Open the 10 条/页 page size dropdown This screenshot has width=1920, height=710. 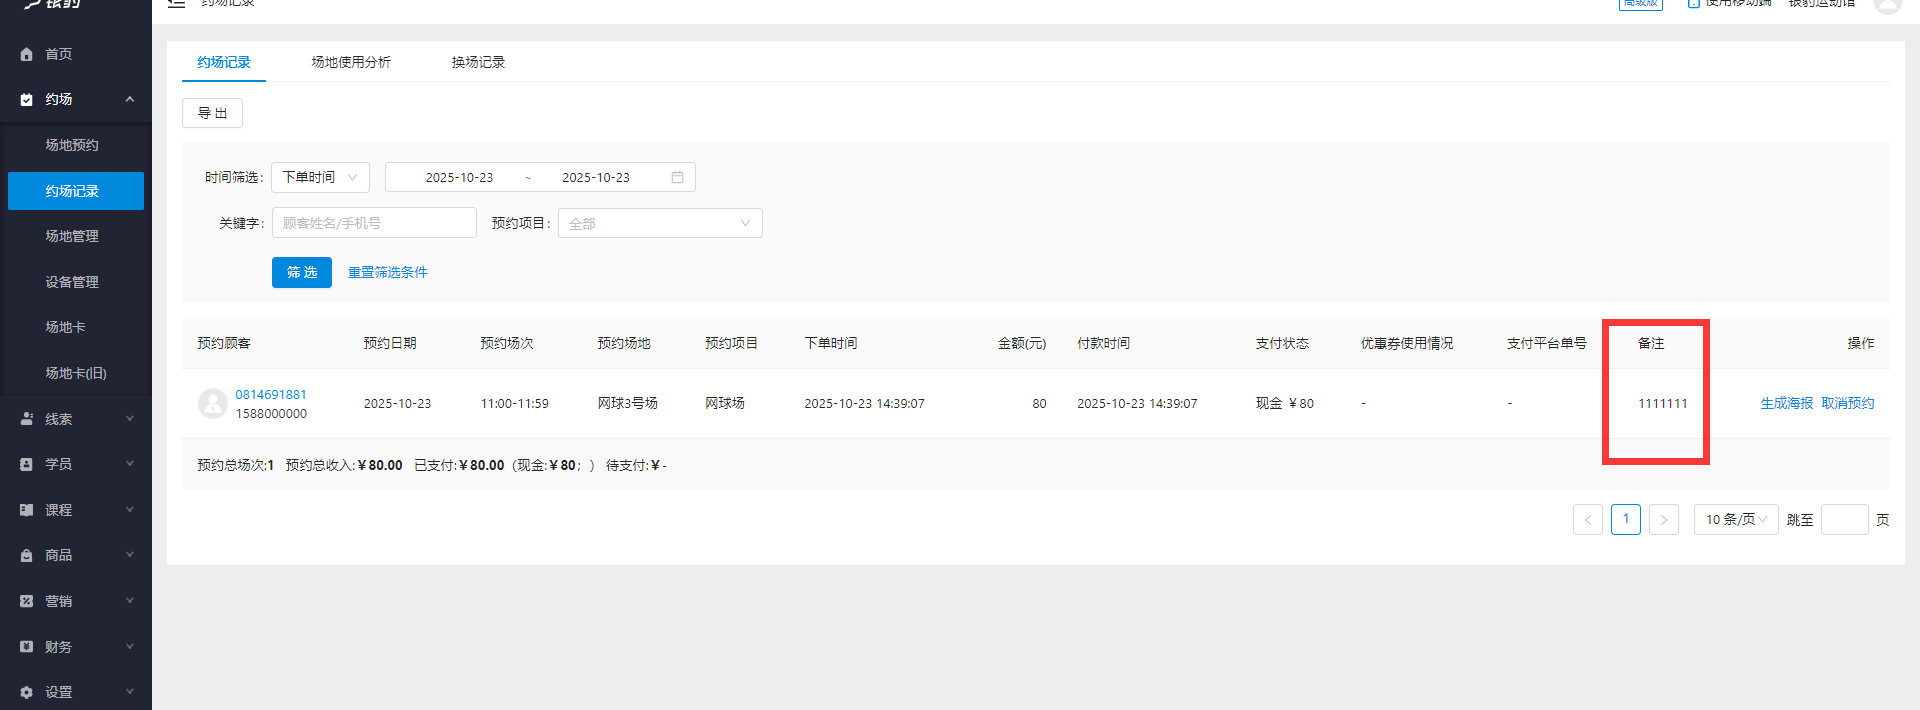(x=1736, y=520)
